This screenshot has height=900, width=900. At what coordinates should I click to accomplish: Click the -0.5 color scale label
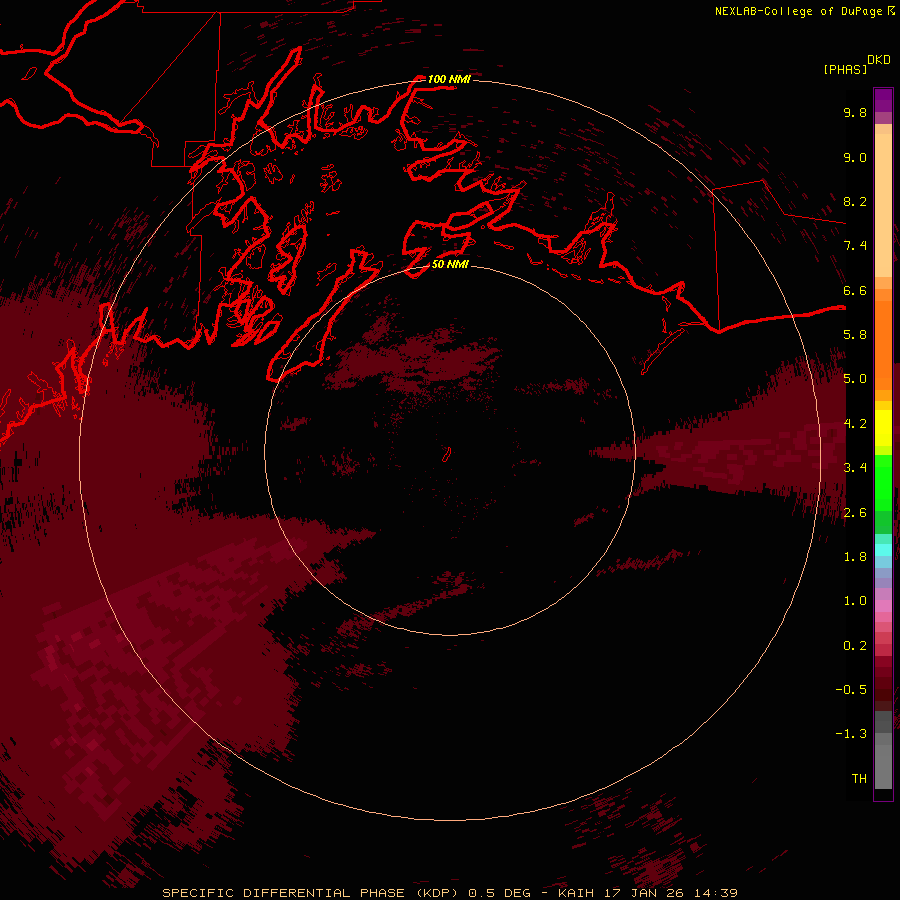(x=851, y=690)
